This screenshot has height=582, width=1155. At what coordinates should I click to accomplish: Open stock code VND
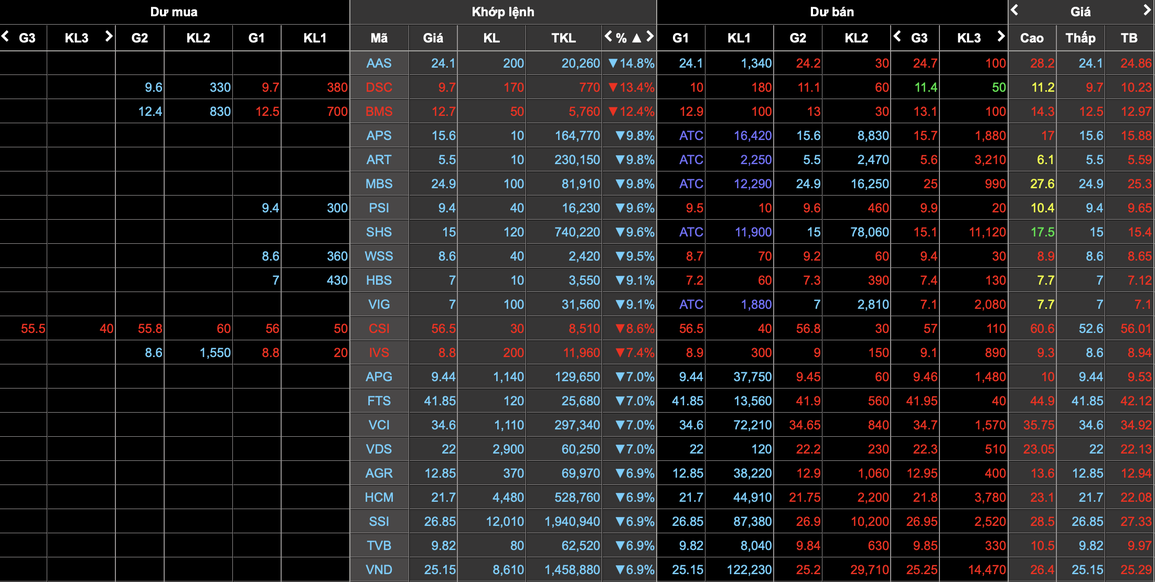click(379, 569)
